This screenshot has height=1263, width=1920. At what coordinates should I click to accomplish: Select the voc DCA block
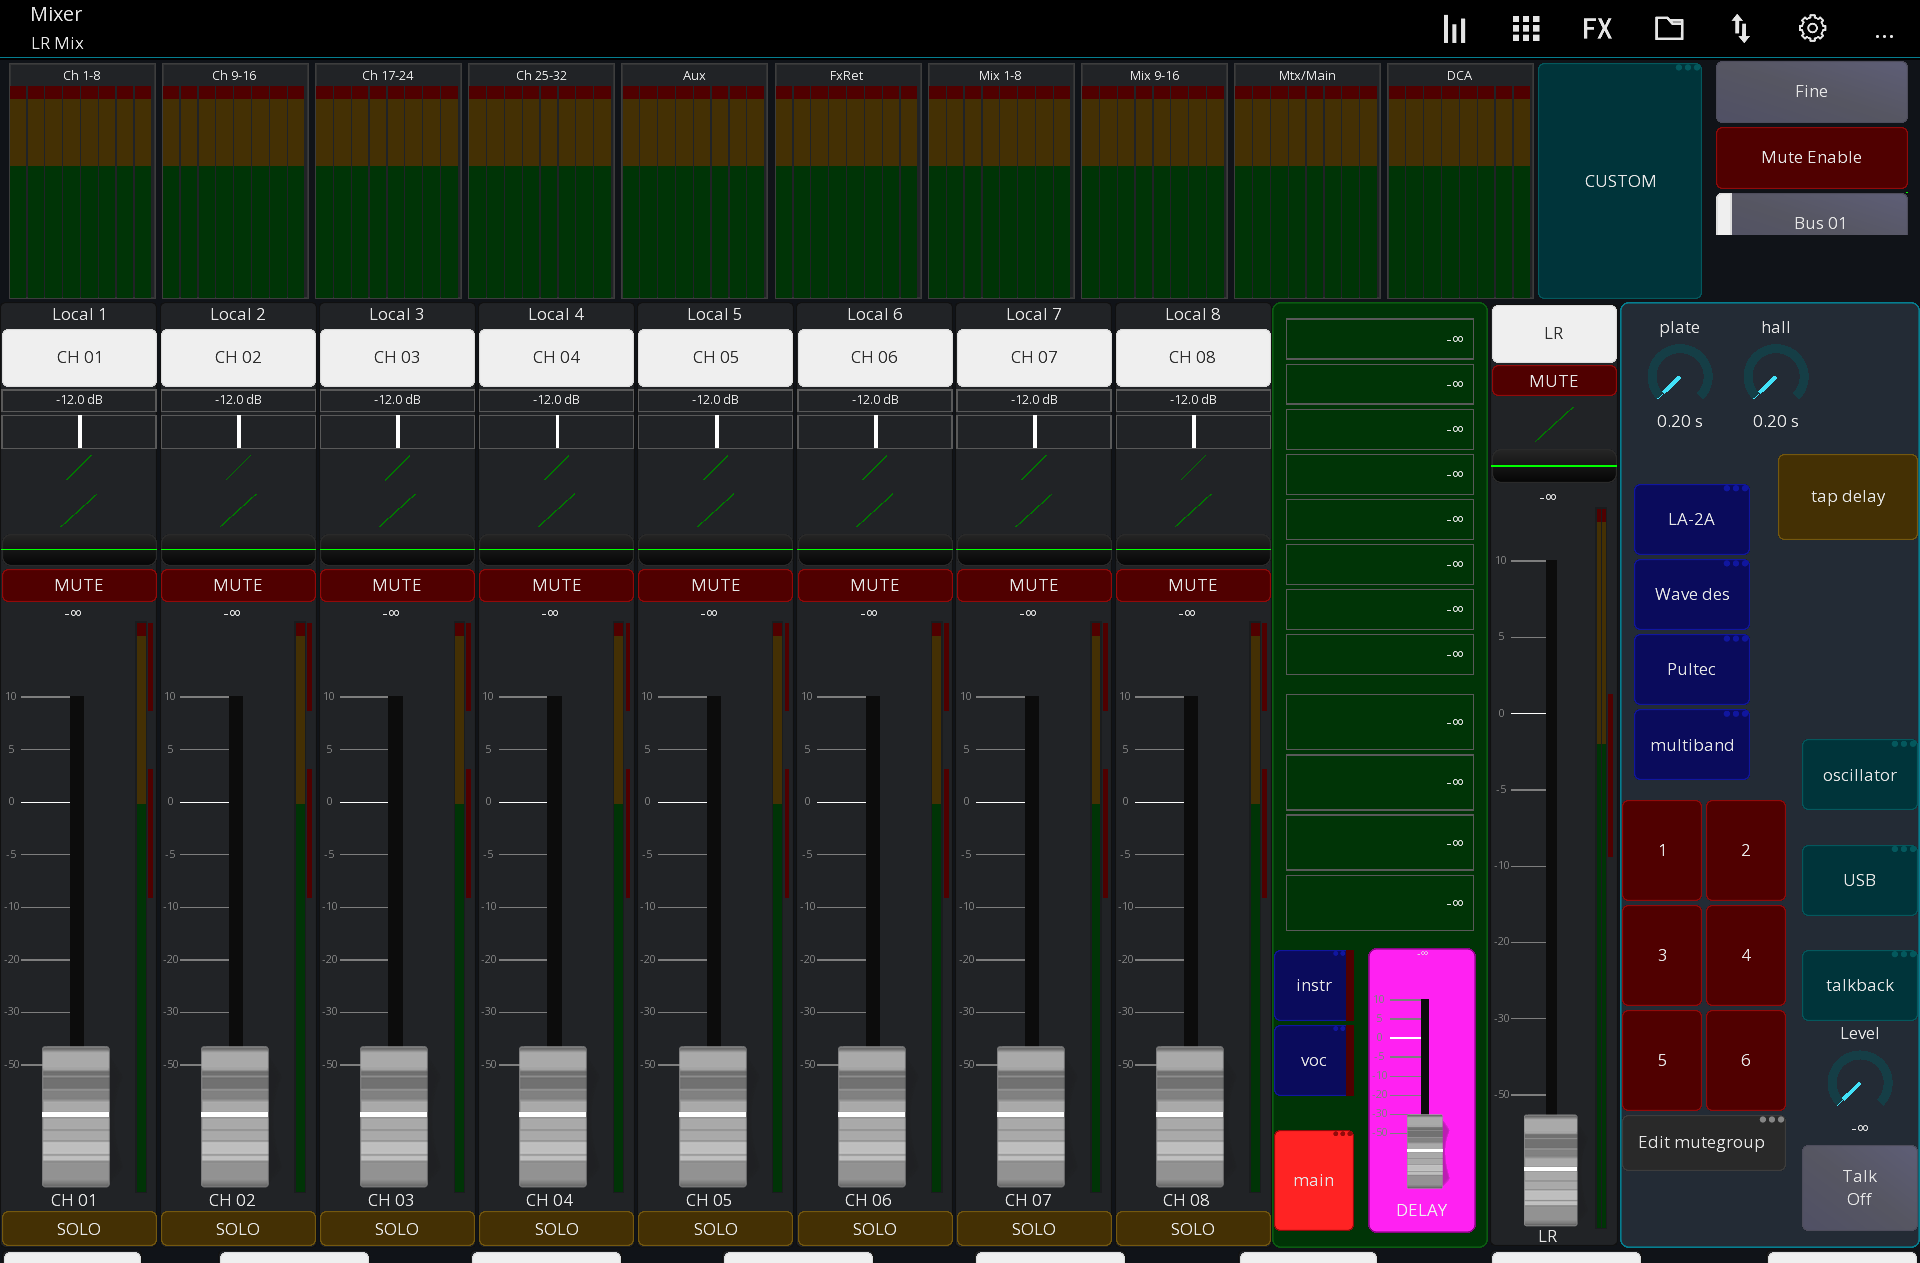1313,1061
